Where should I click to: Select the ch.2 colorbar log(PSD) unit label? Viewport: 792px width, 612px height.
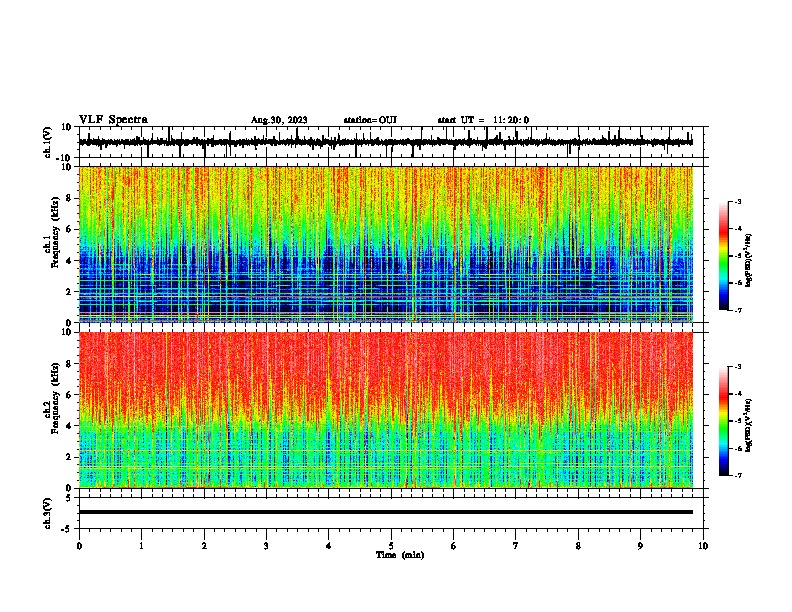pyautogui.click(x=748, y=425)
